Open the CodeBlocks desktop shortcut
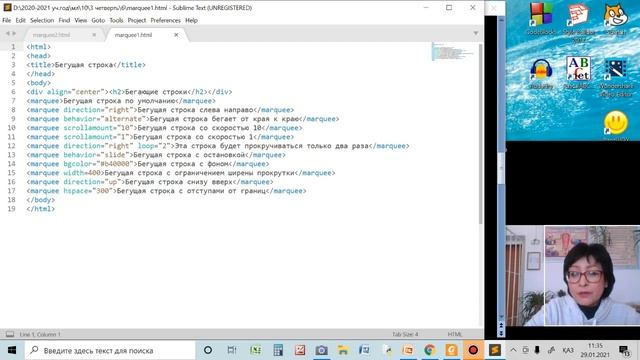 pos(541,18)
